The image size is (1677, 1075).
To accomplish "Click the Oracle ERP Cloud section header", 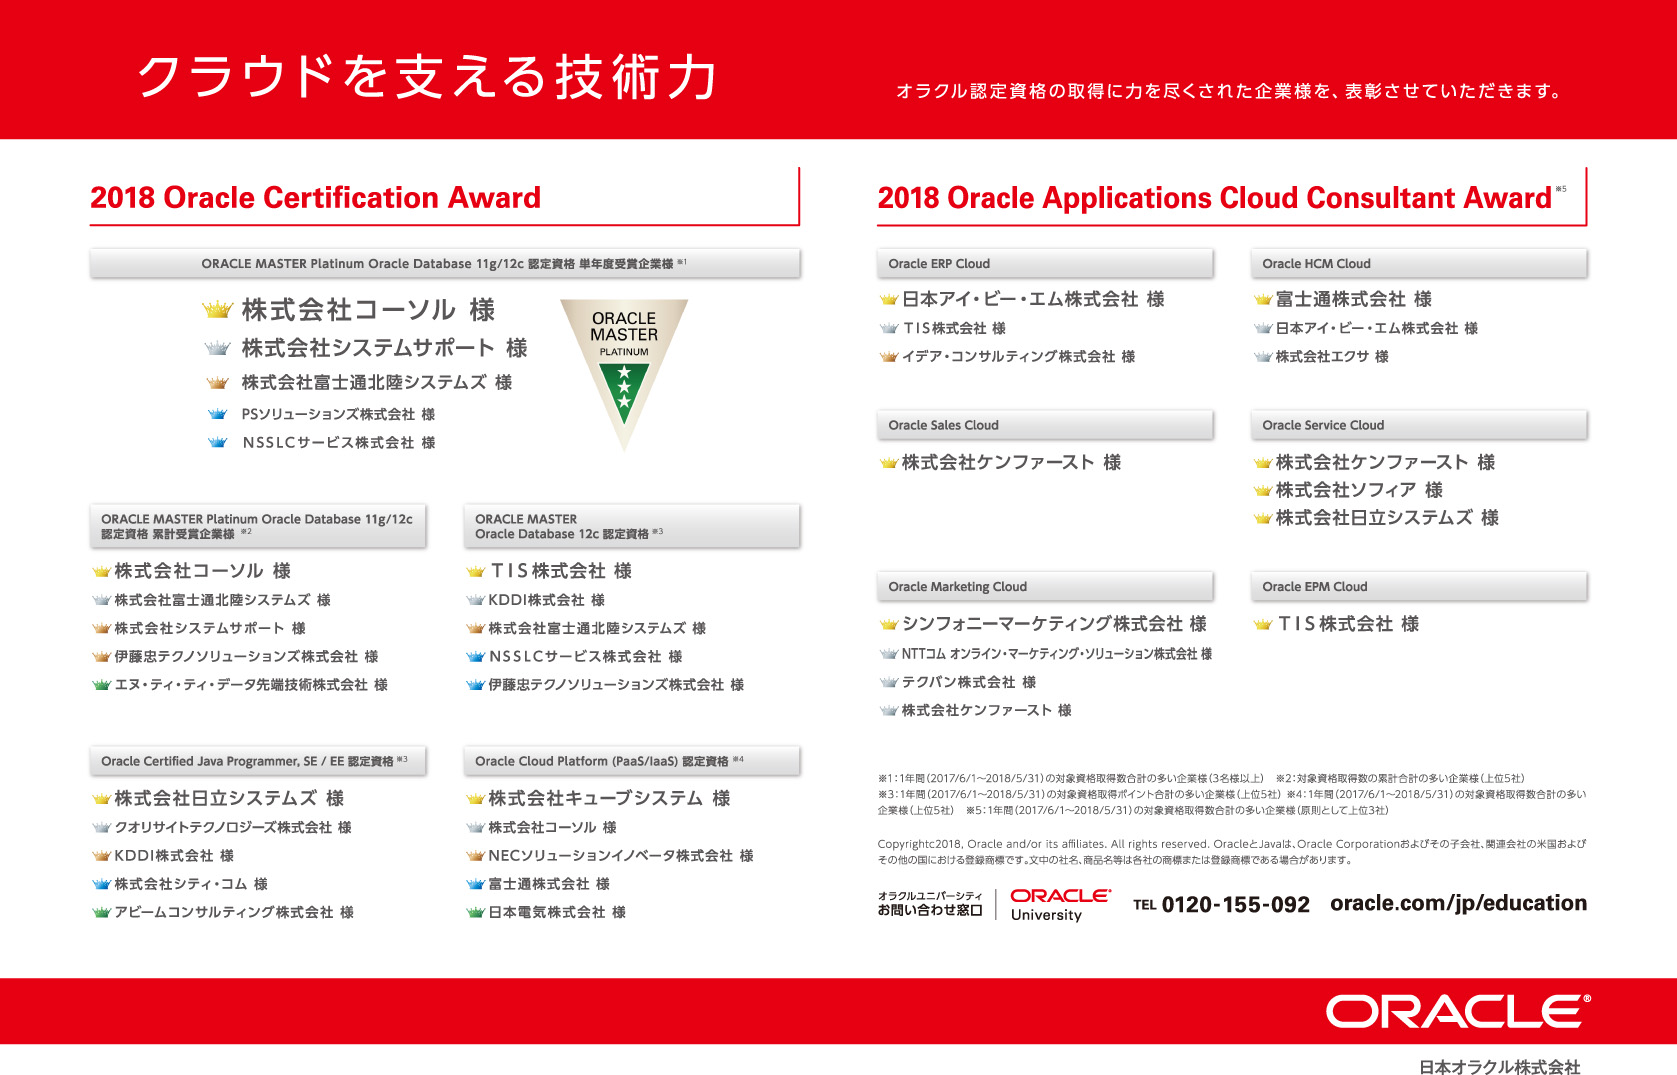I will click(x=1045, y=264).
